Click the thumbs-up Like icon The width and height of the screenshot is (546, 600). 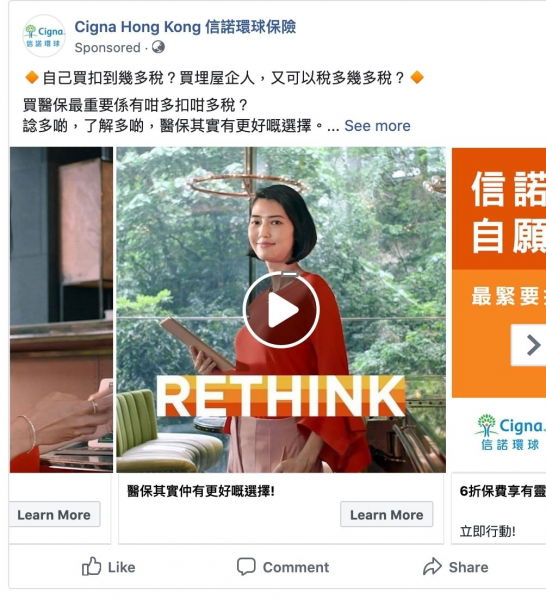(x=91, y=567)
